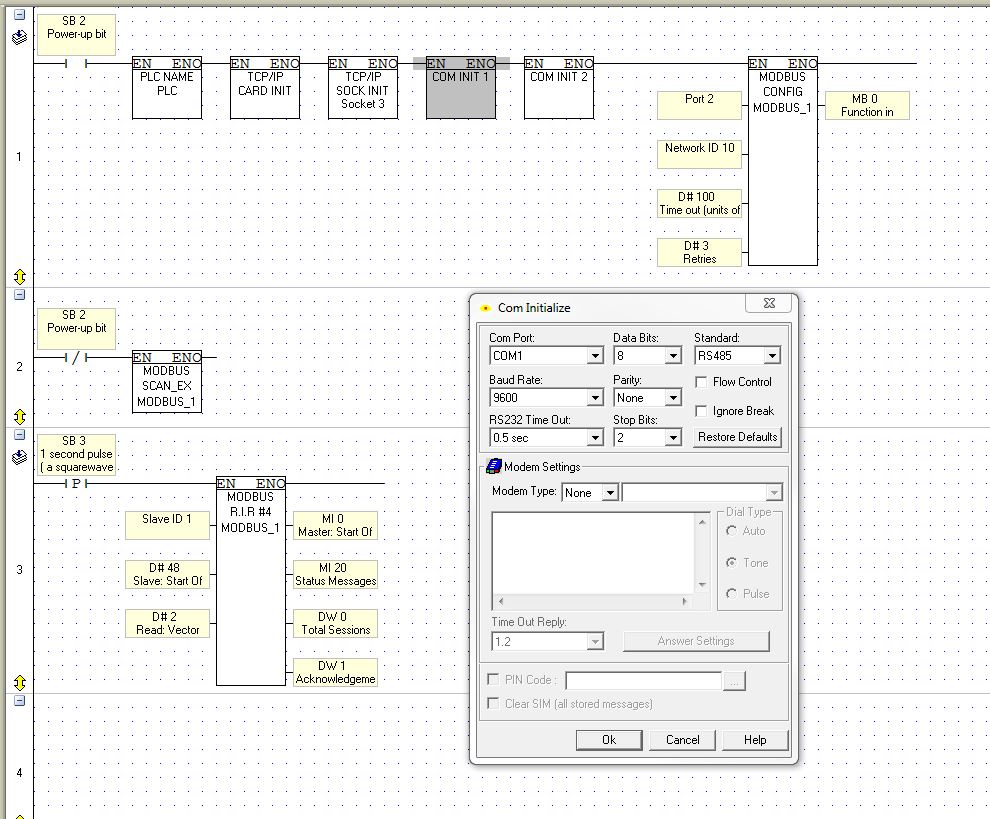The height and width of the screenshot is (819, 990).
Task: Select the TCP/IP CARD INIT block
Action: point(265,88)
